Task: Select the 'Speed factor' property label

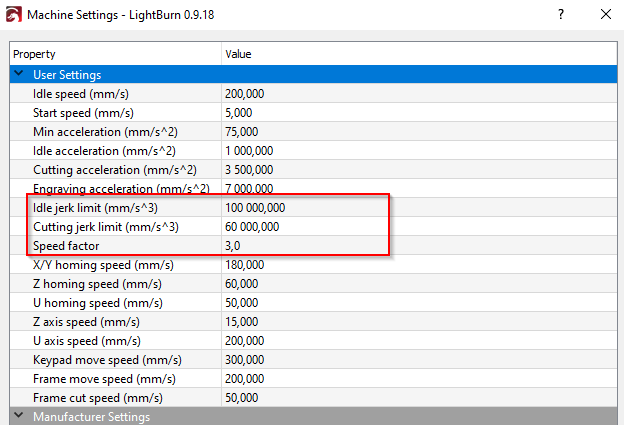Action: pos(66,246)
